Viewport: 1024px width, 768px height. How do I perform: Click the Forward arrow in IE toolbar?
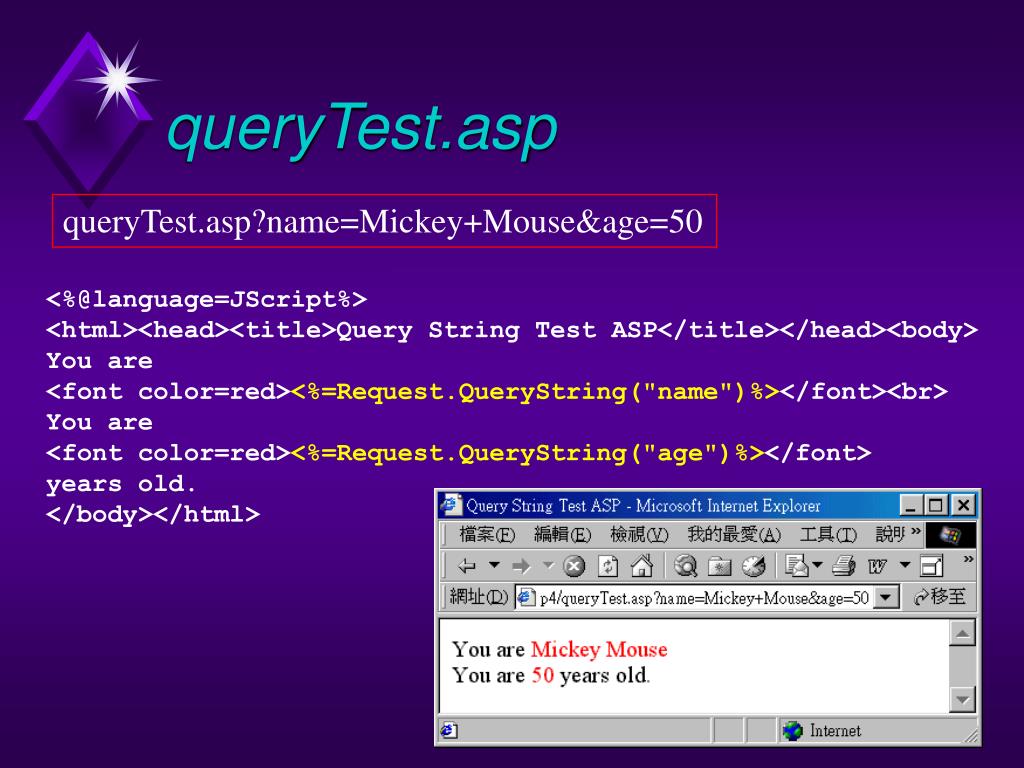tap(521, 566)
